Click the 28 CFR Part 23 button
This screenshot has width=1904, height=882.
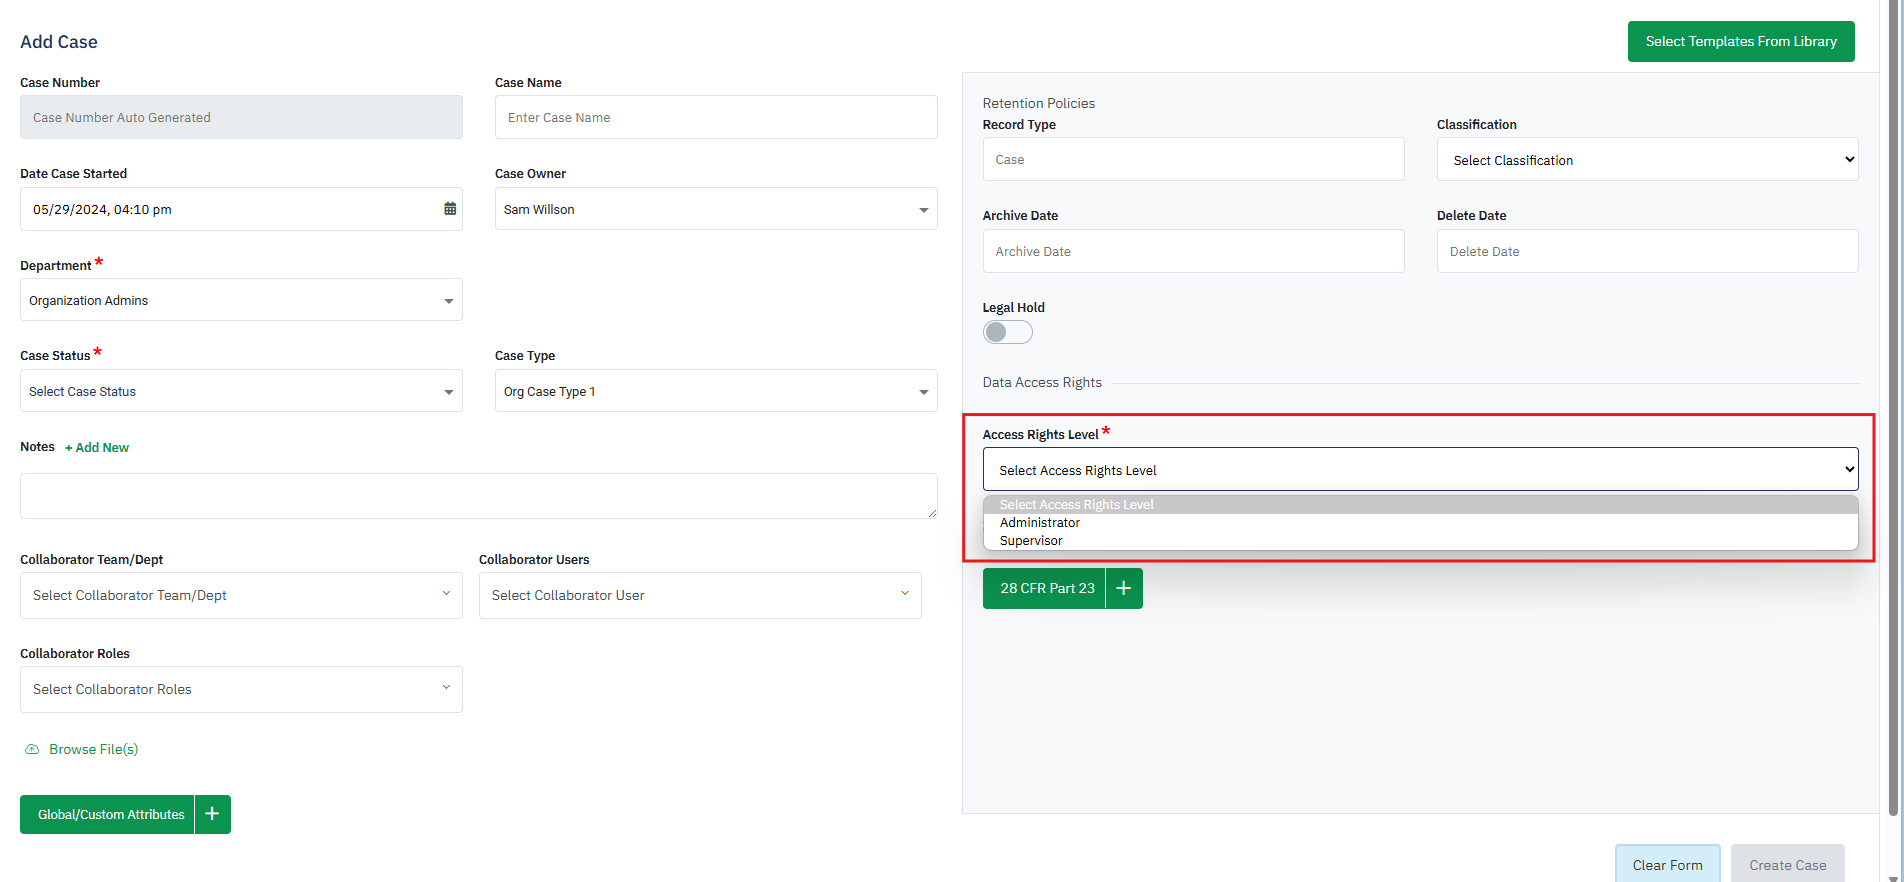1044,588
